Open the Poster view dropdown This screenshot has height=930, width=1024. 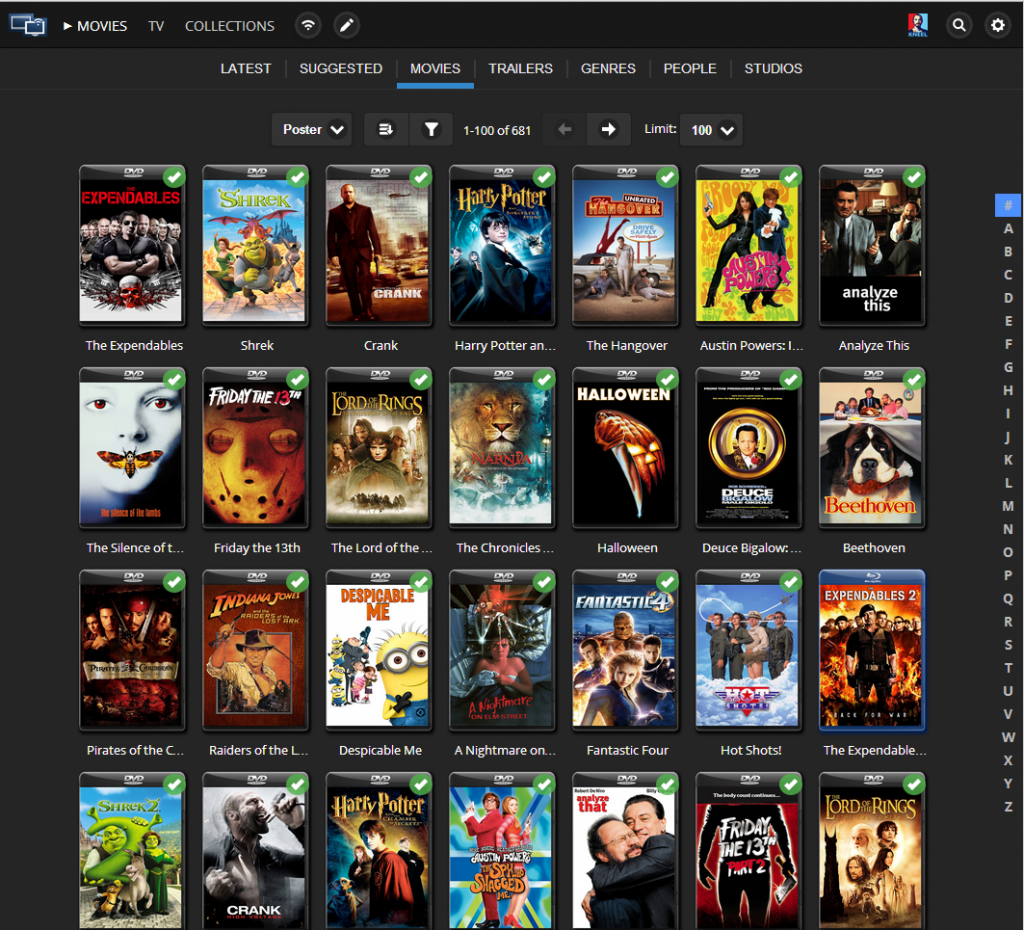(x=311, y=129)
